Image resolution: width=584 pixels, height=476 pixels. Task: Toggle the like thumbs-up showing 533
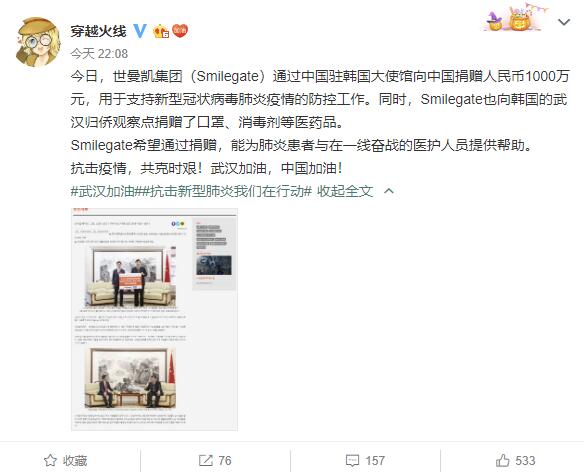(515, 461)
